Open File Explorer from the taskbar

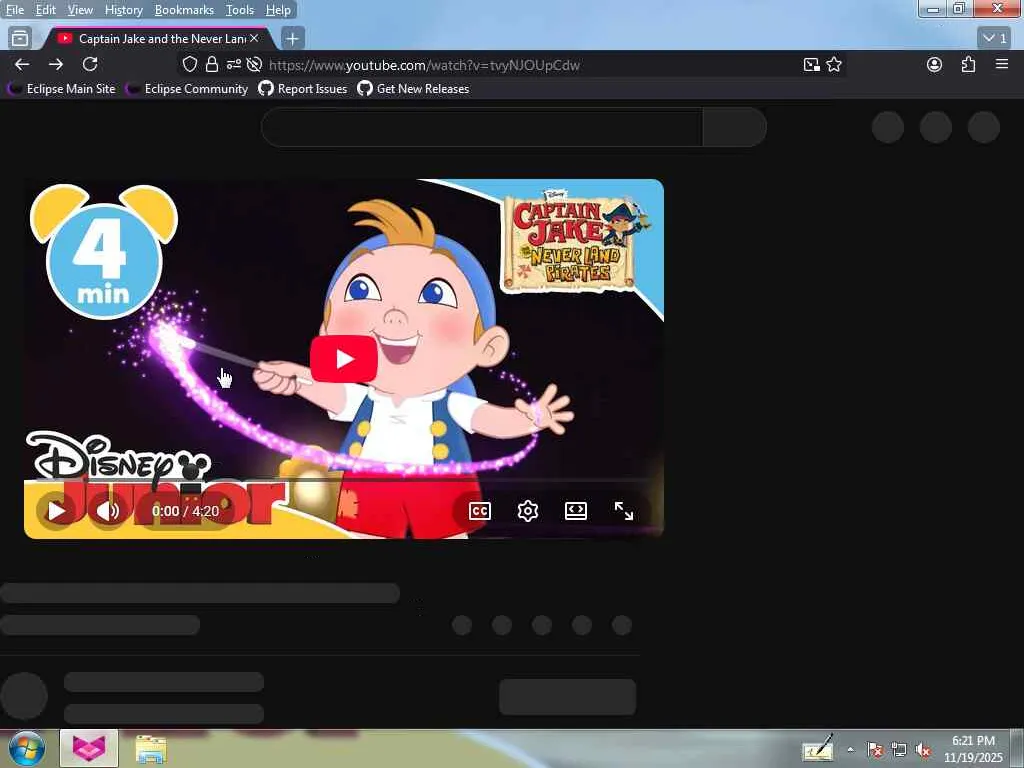pyautogui.click(x=151, y=749)
